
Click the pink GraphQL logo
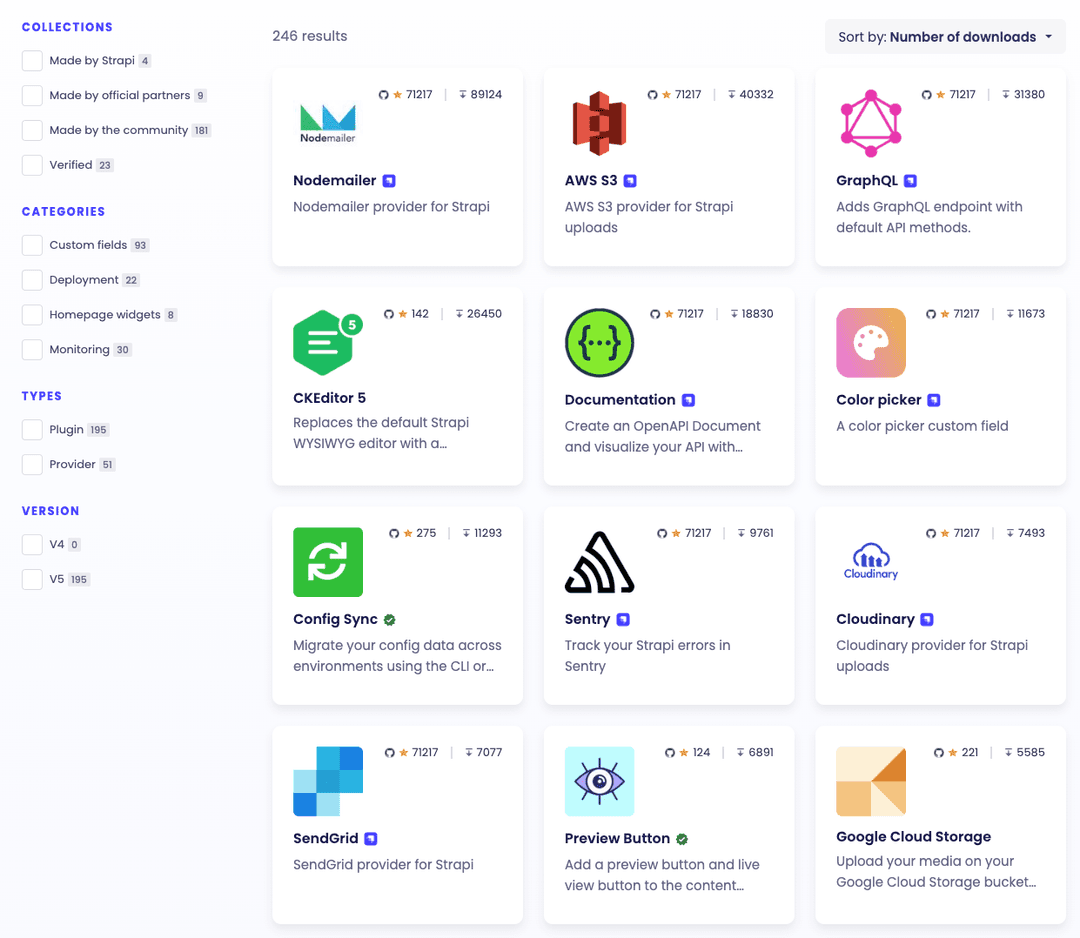click(871, 123)
